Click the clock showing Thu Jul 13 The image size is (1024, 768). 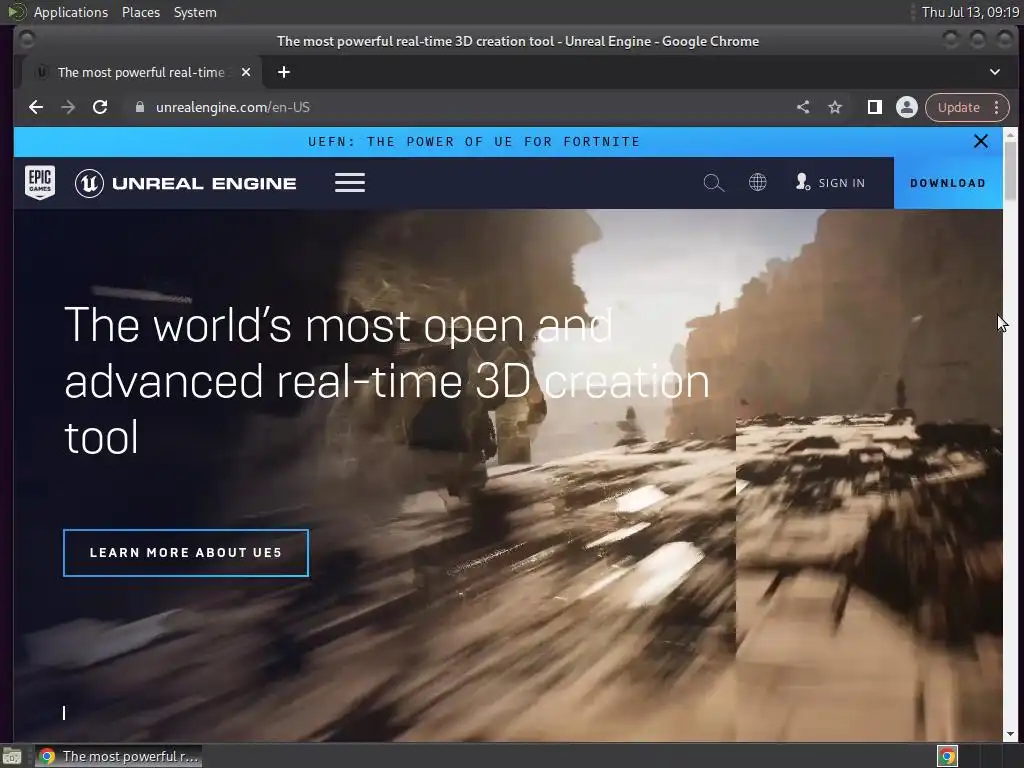point(970,12)
